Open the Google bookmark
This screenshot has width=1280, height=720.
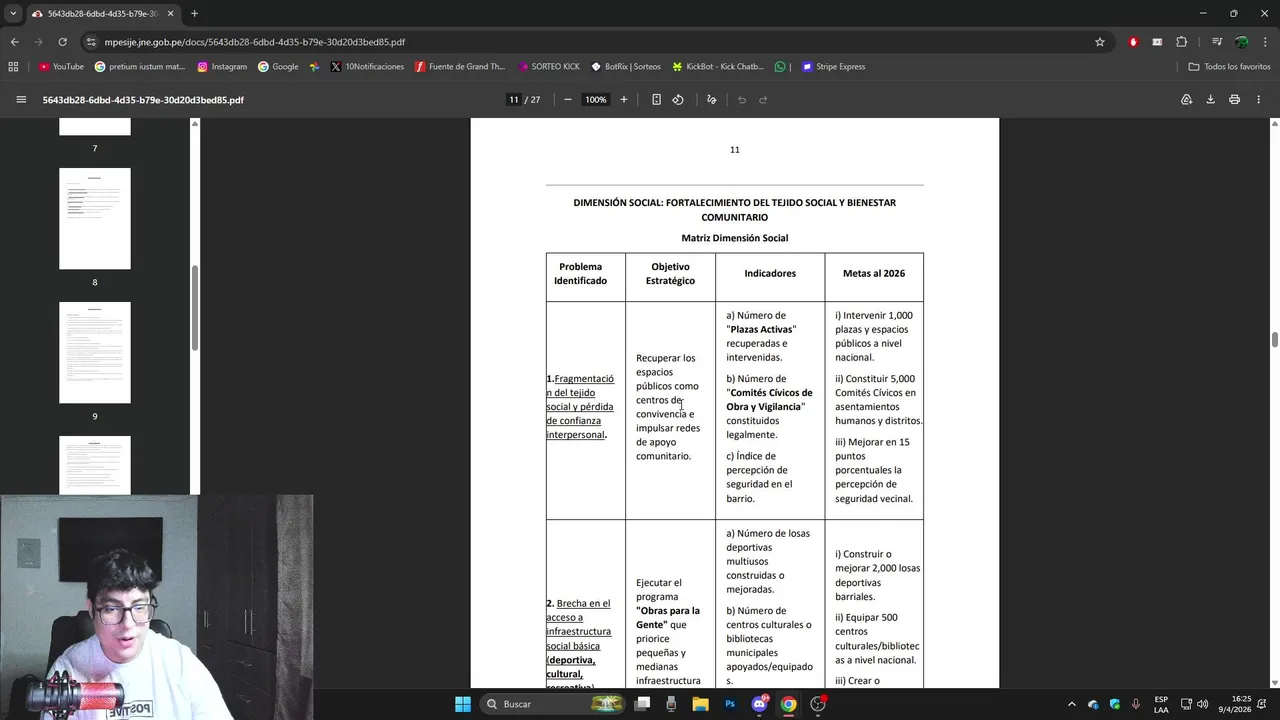pyautogui.click(x=278, y=67)
